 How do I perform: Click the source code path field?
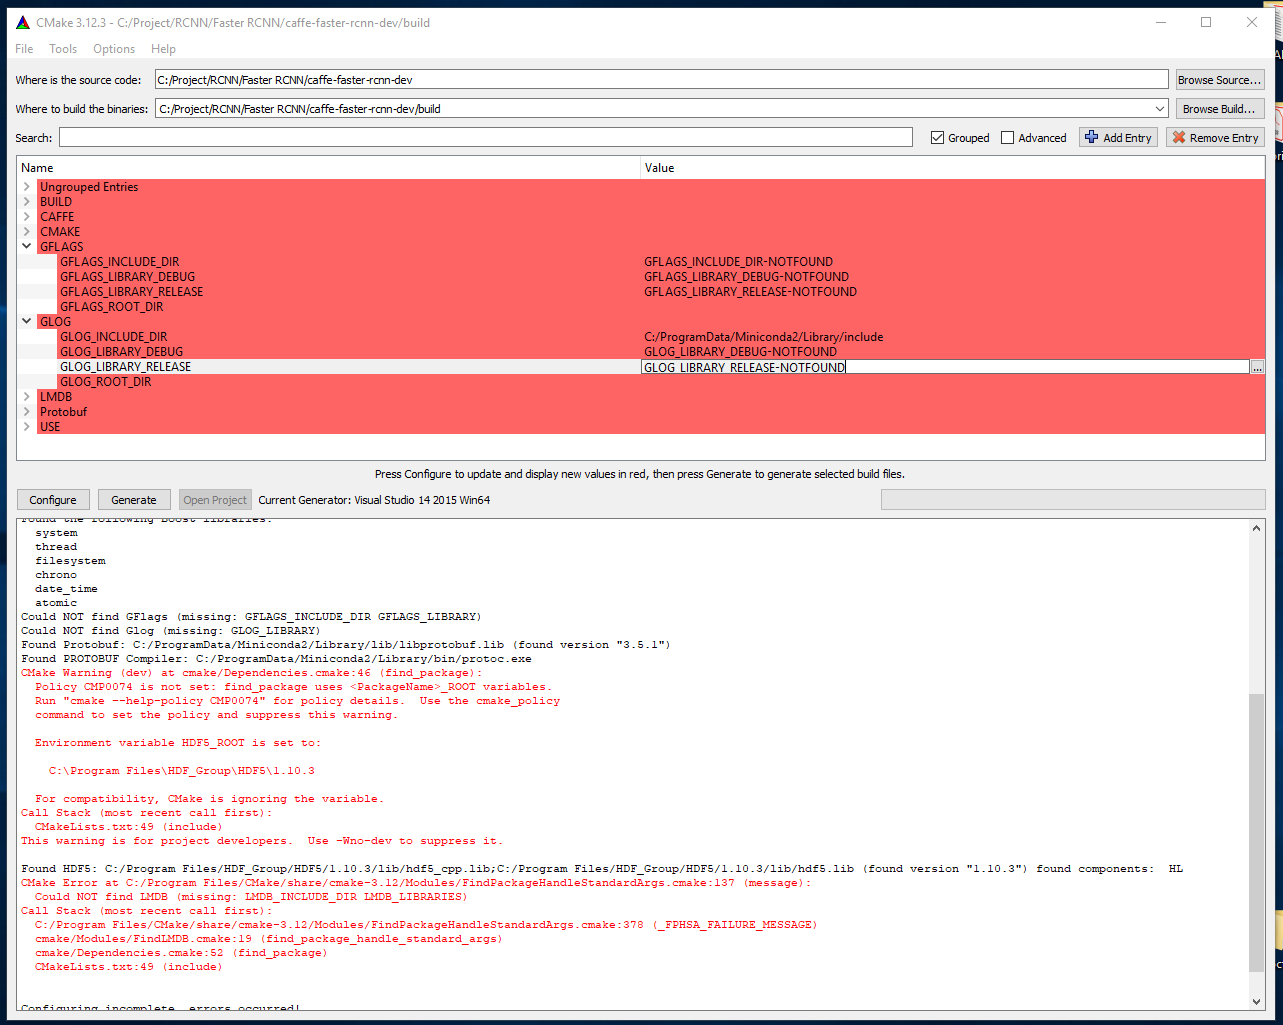click(661, 80)
